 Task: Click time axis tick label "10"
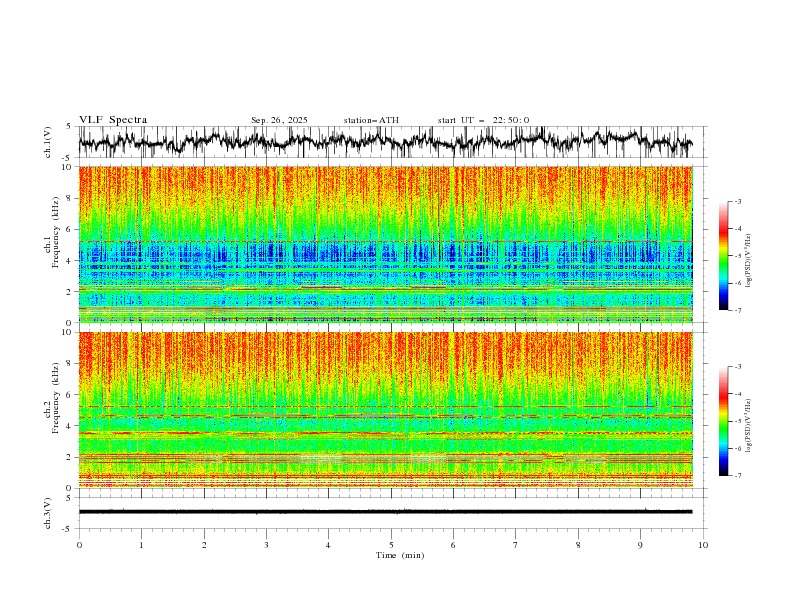click(703, 545)
